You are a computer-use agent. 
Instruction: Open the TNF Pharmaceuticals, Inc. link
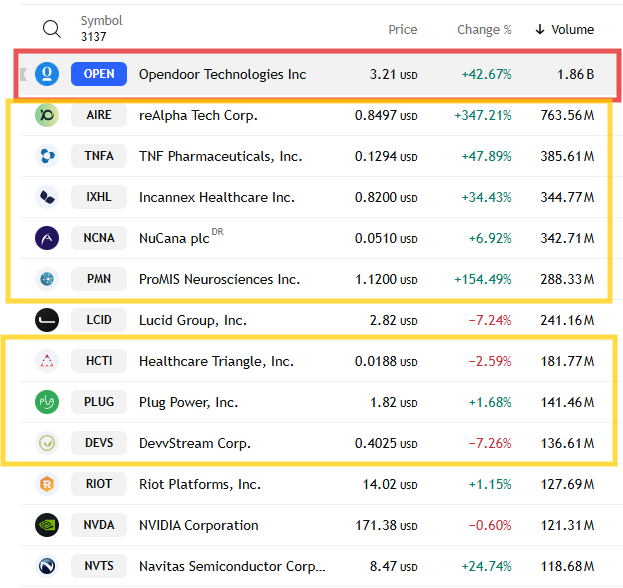click(x=221, y=156)
